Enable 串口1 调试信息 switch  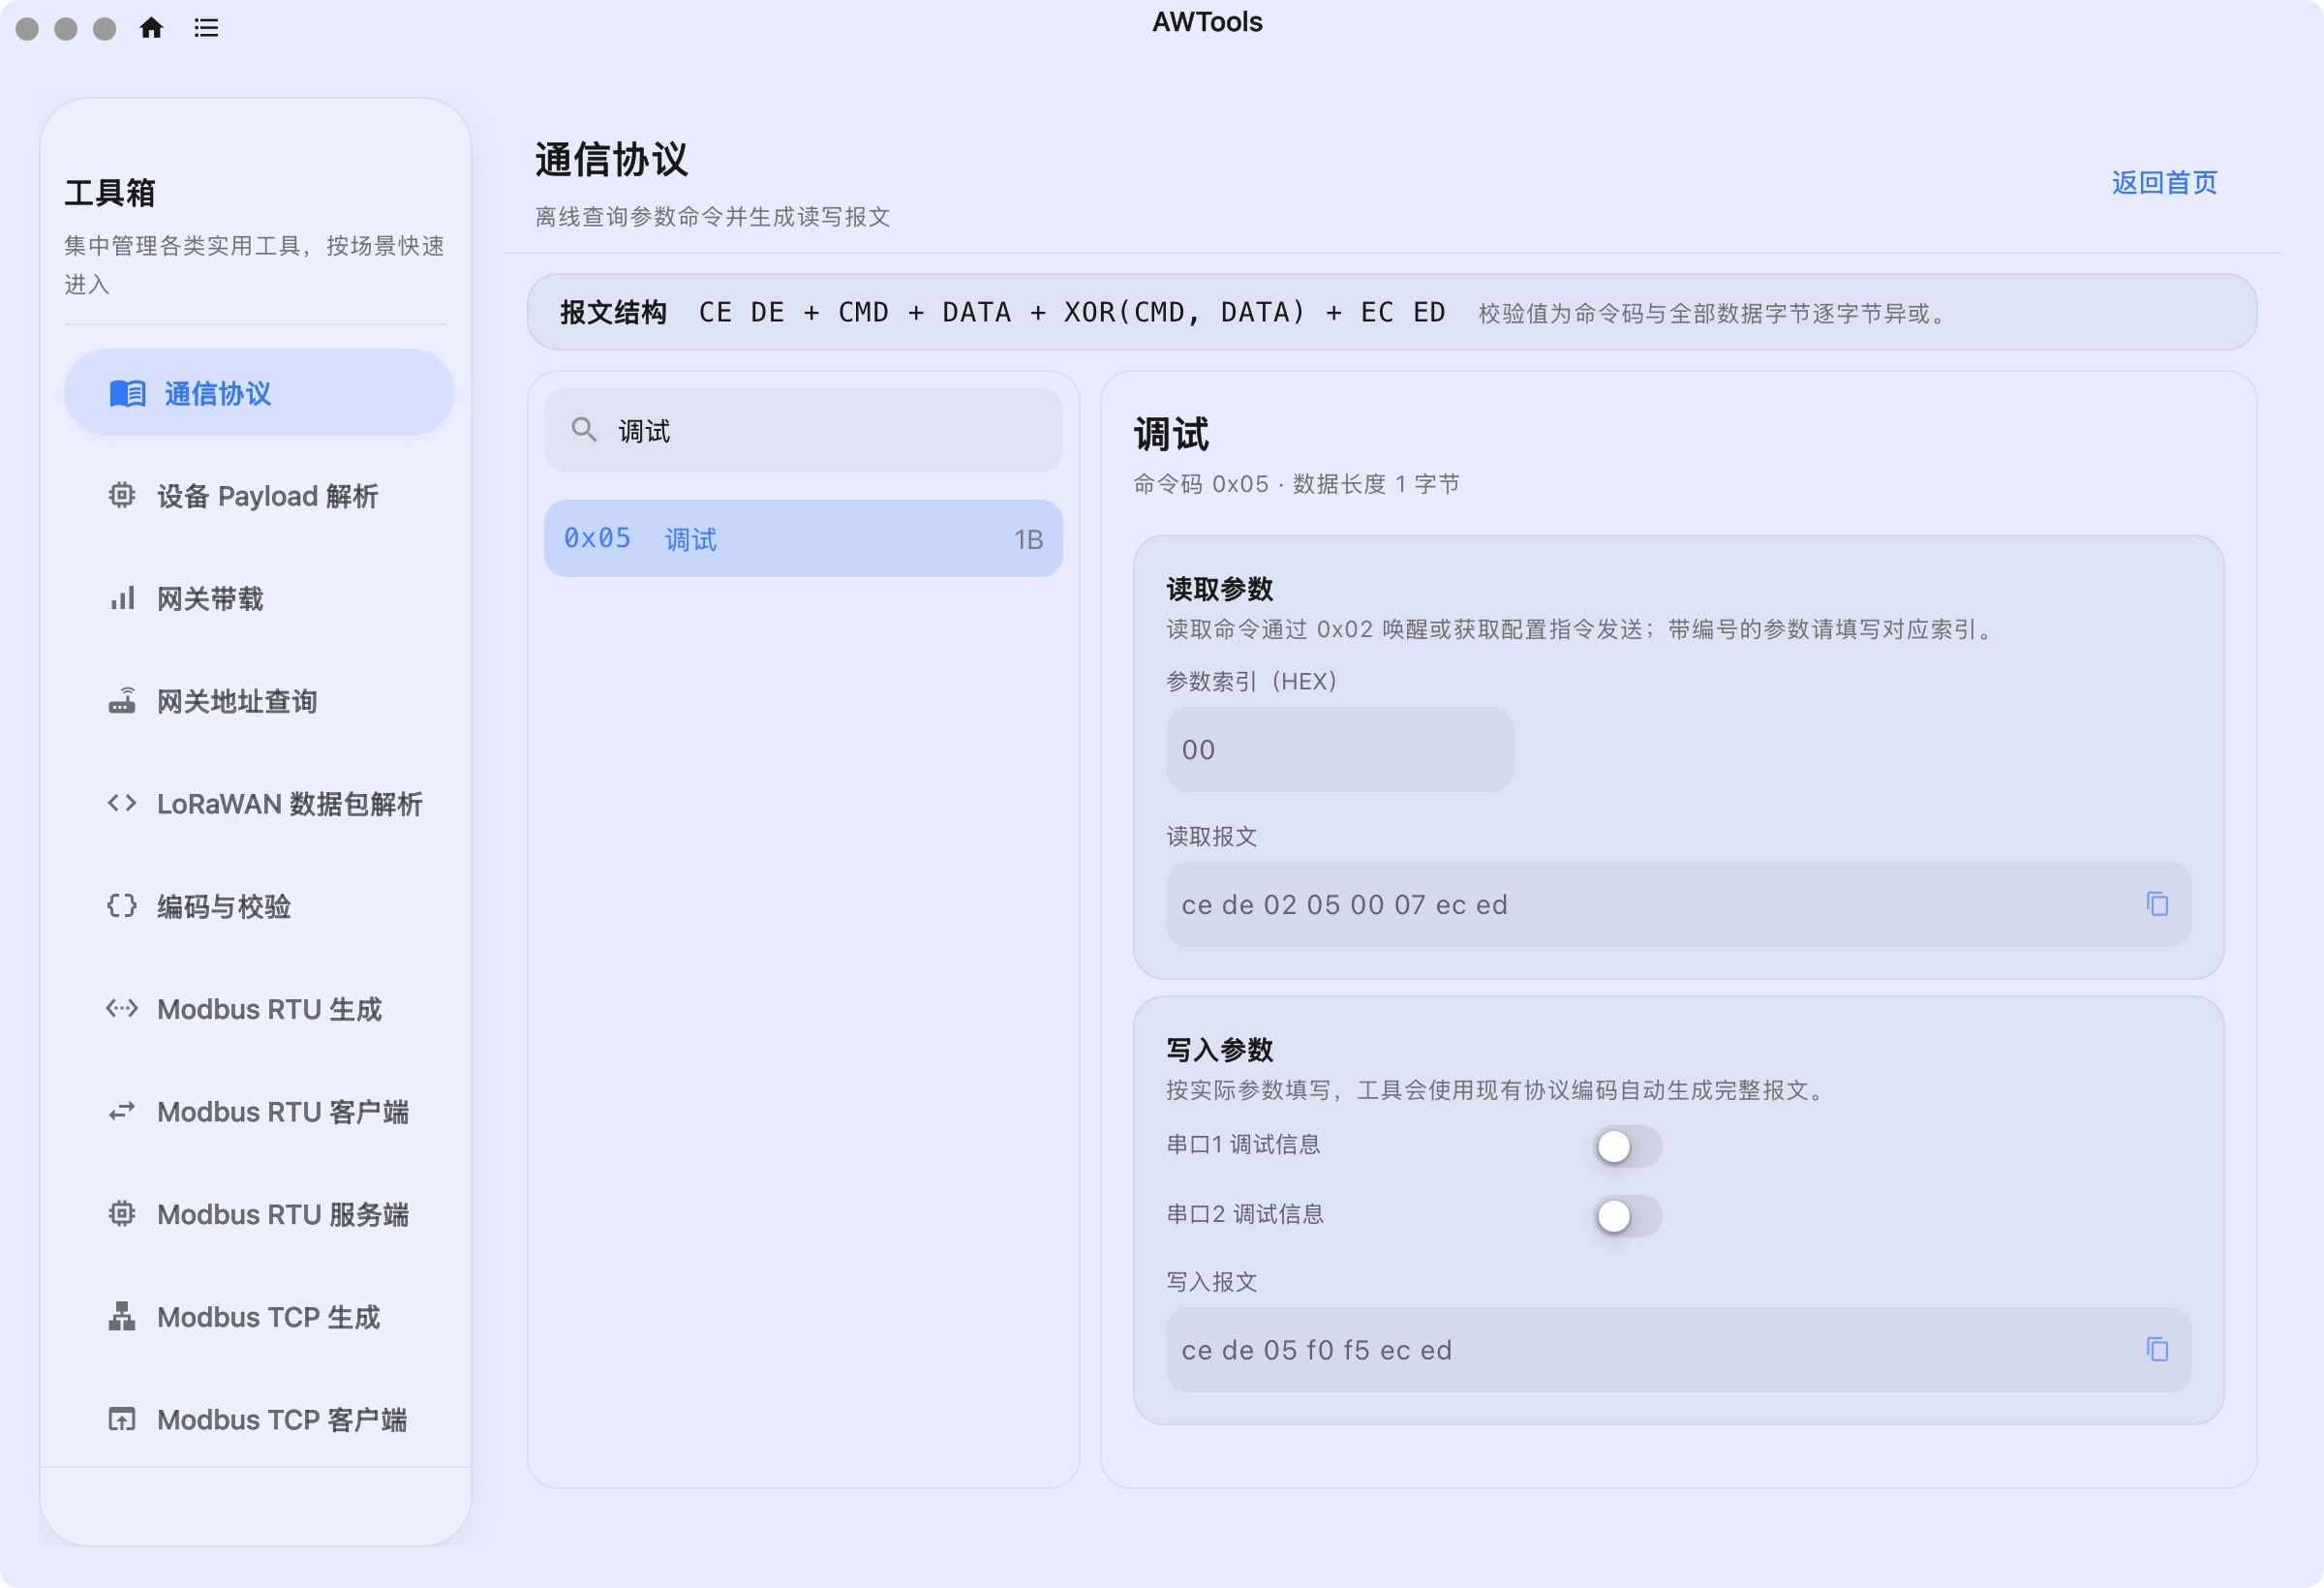click(x=1627, y=1146)
